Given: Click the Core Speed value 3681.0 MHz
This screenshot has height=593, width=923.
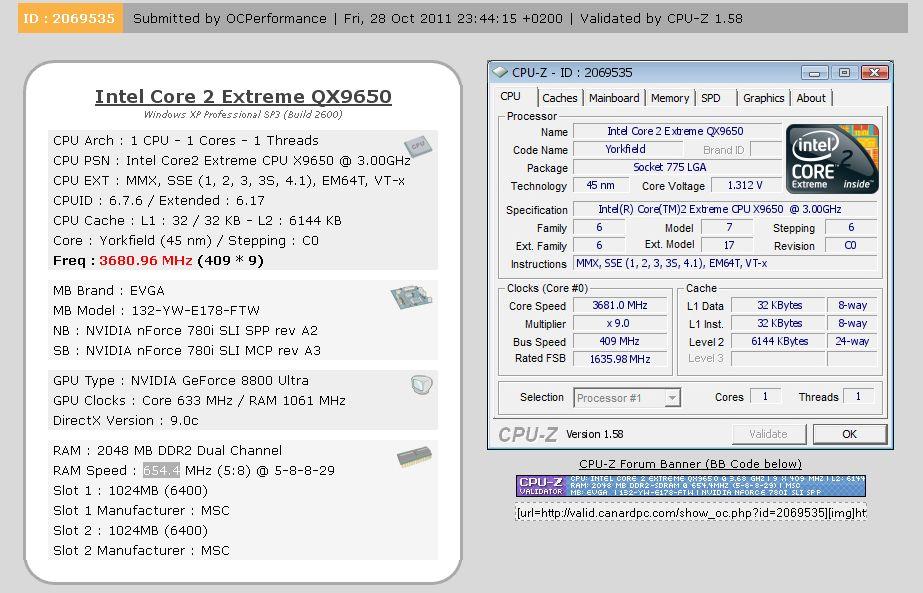Looking at the screenshot, I should tap(620, 305).
